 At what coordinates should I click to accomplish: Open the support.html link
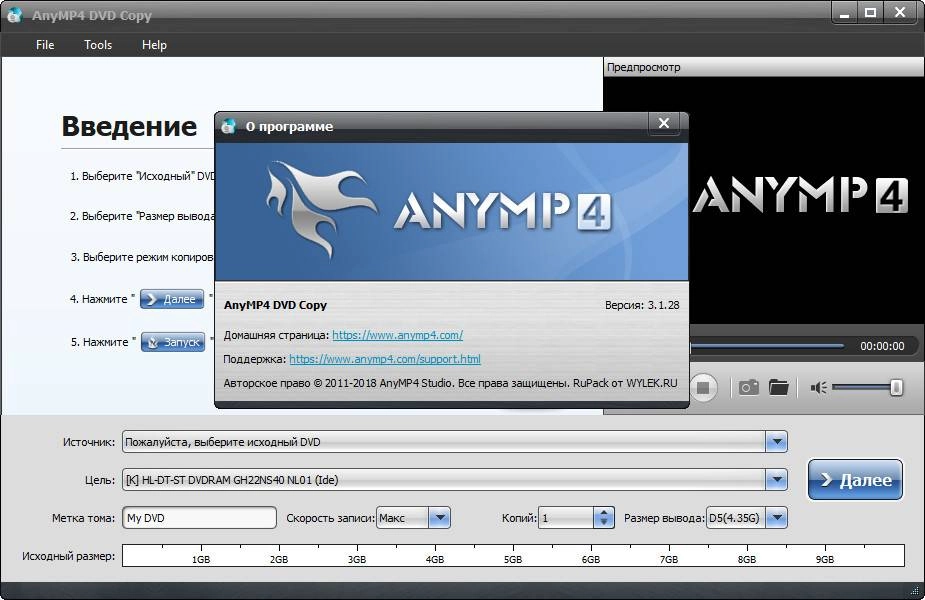[x=385, y=359]
